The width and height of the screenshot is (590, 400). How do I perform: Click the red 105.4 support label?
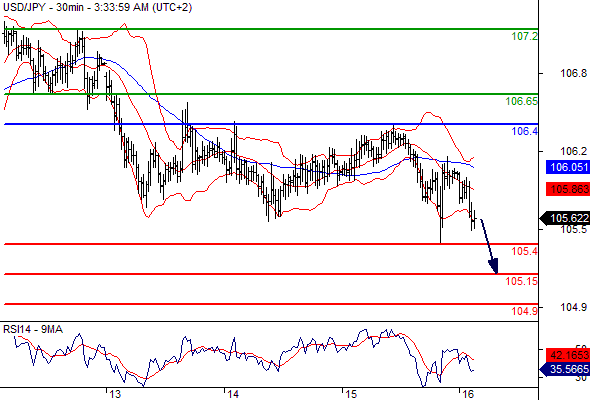525,251
